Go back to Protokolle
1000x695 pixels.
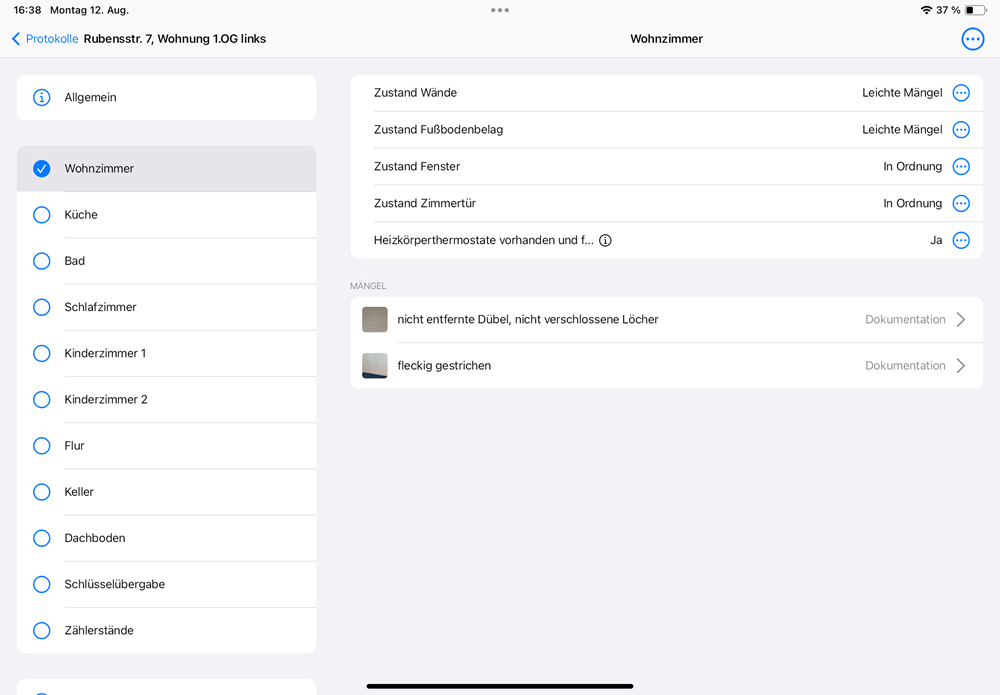click(45, 39)
